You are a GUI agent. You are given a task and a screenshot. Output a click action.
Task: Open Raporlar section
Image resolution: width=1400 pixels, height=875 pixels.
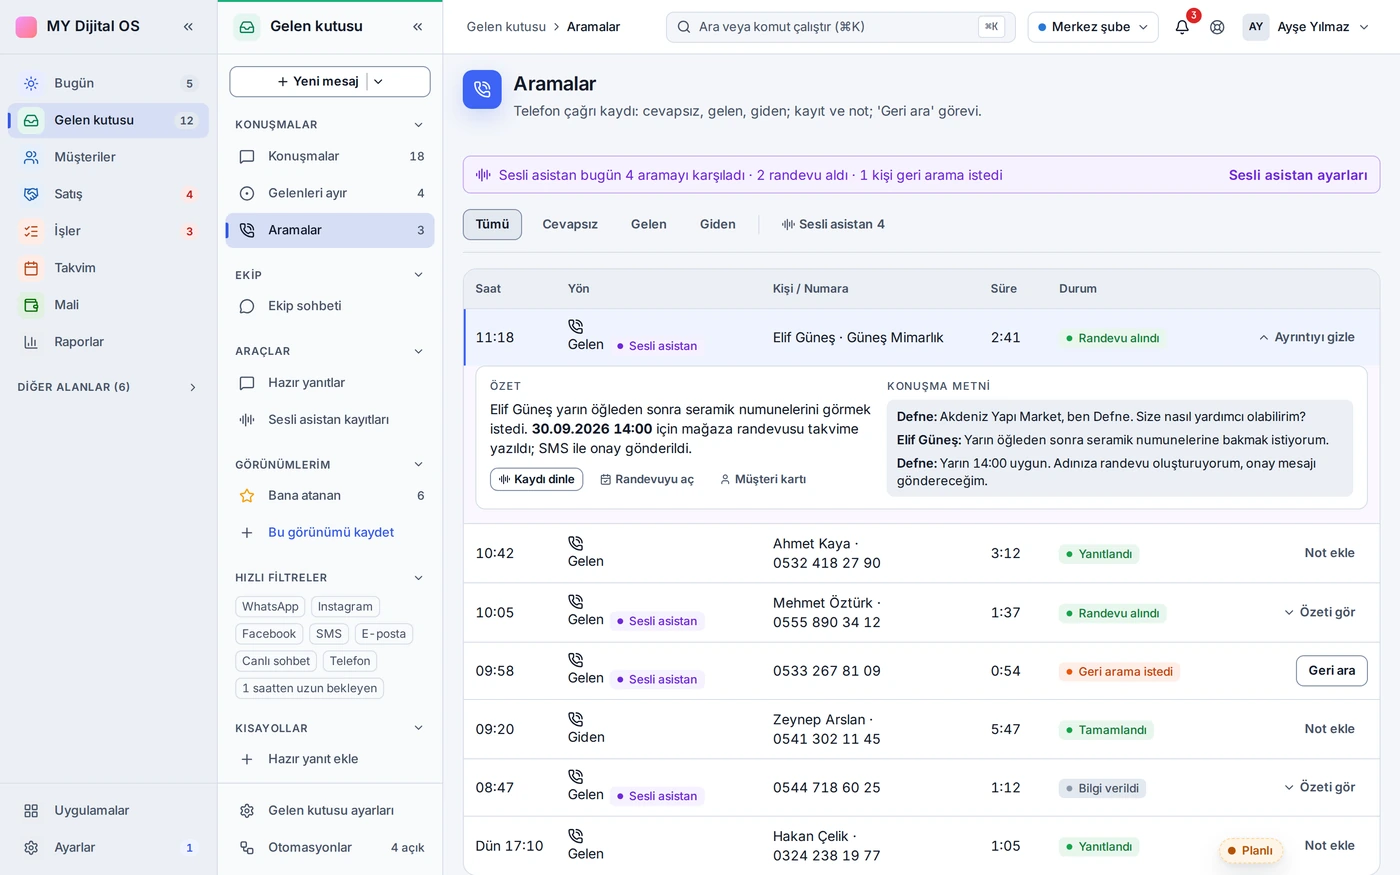point(108,342)
